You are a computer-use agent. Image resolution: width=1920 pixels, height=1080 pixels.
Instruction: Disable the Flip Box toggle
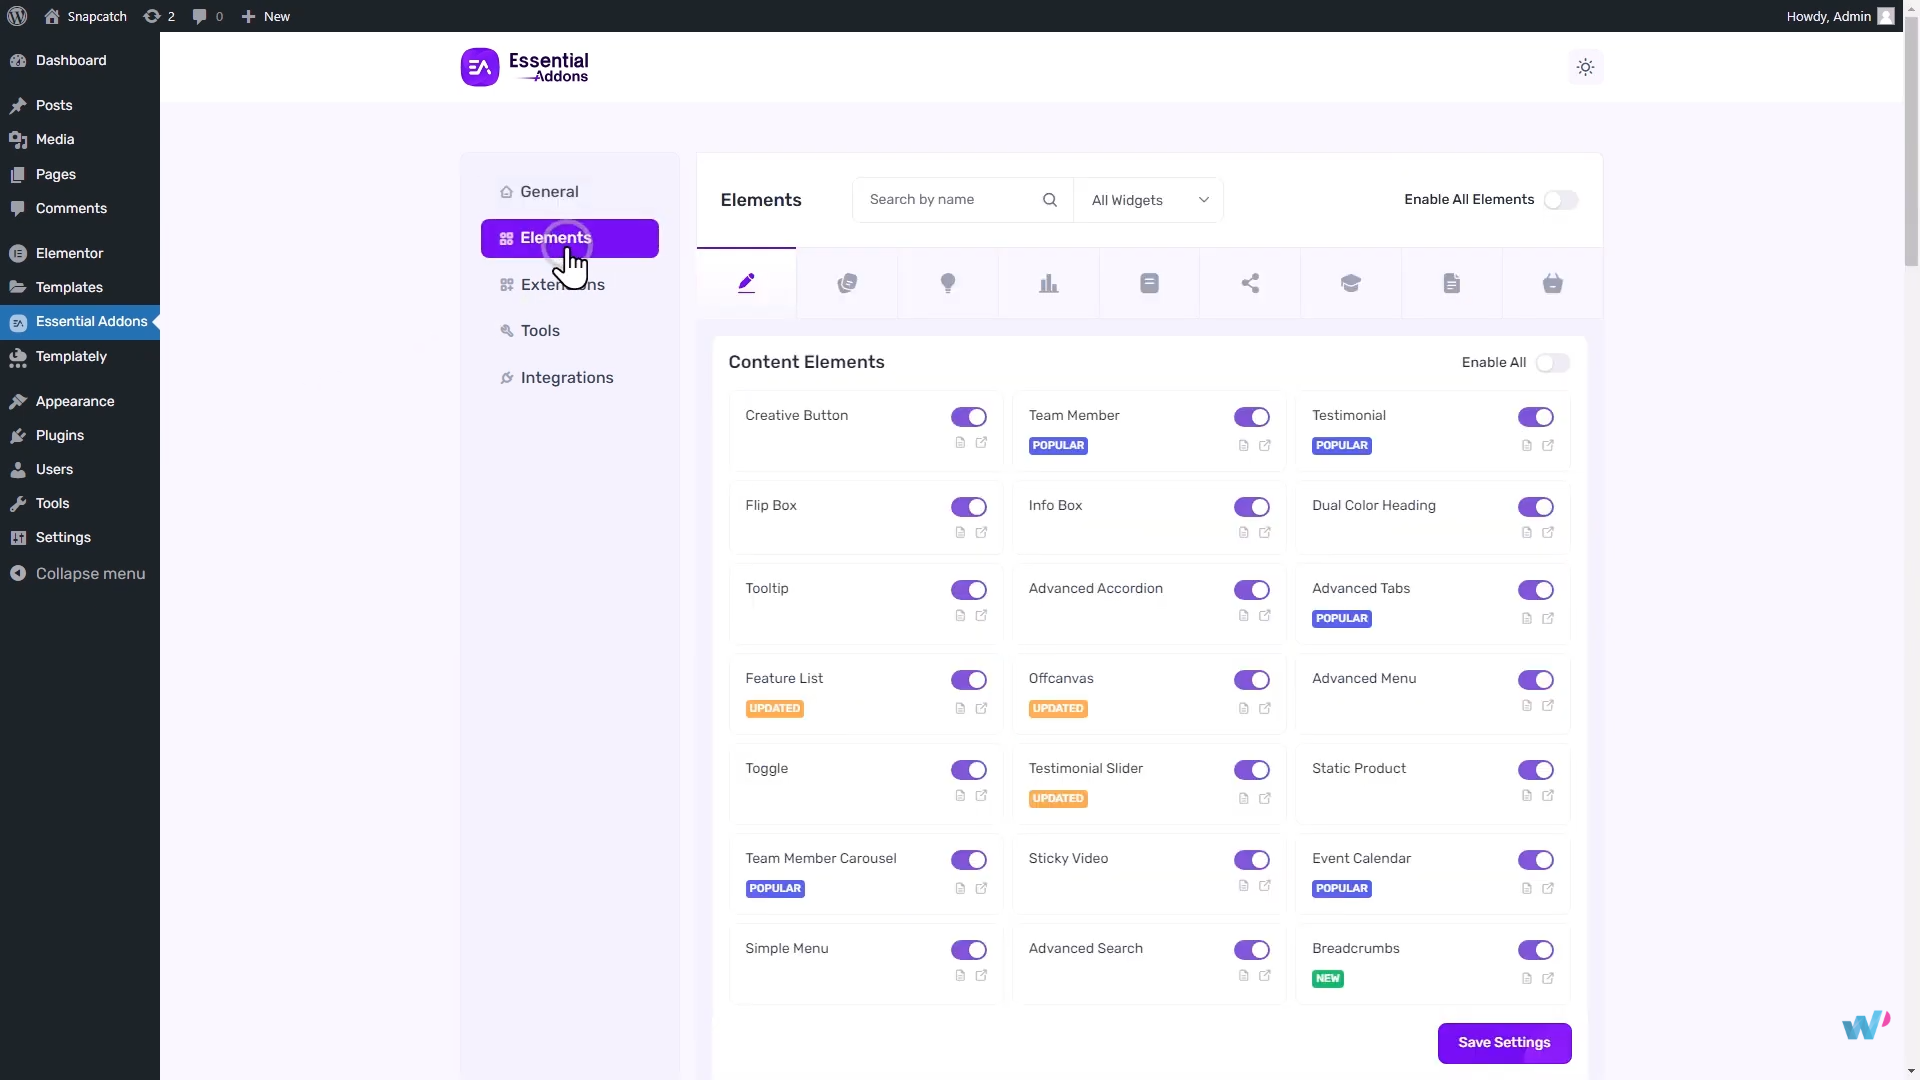(968, 507)
